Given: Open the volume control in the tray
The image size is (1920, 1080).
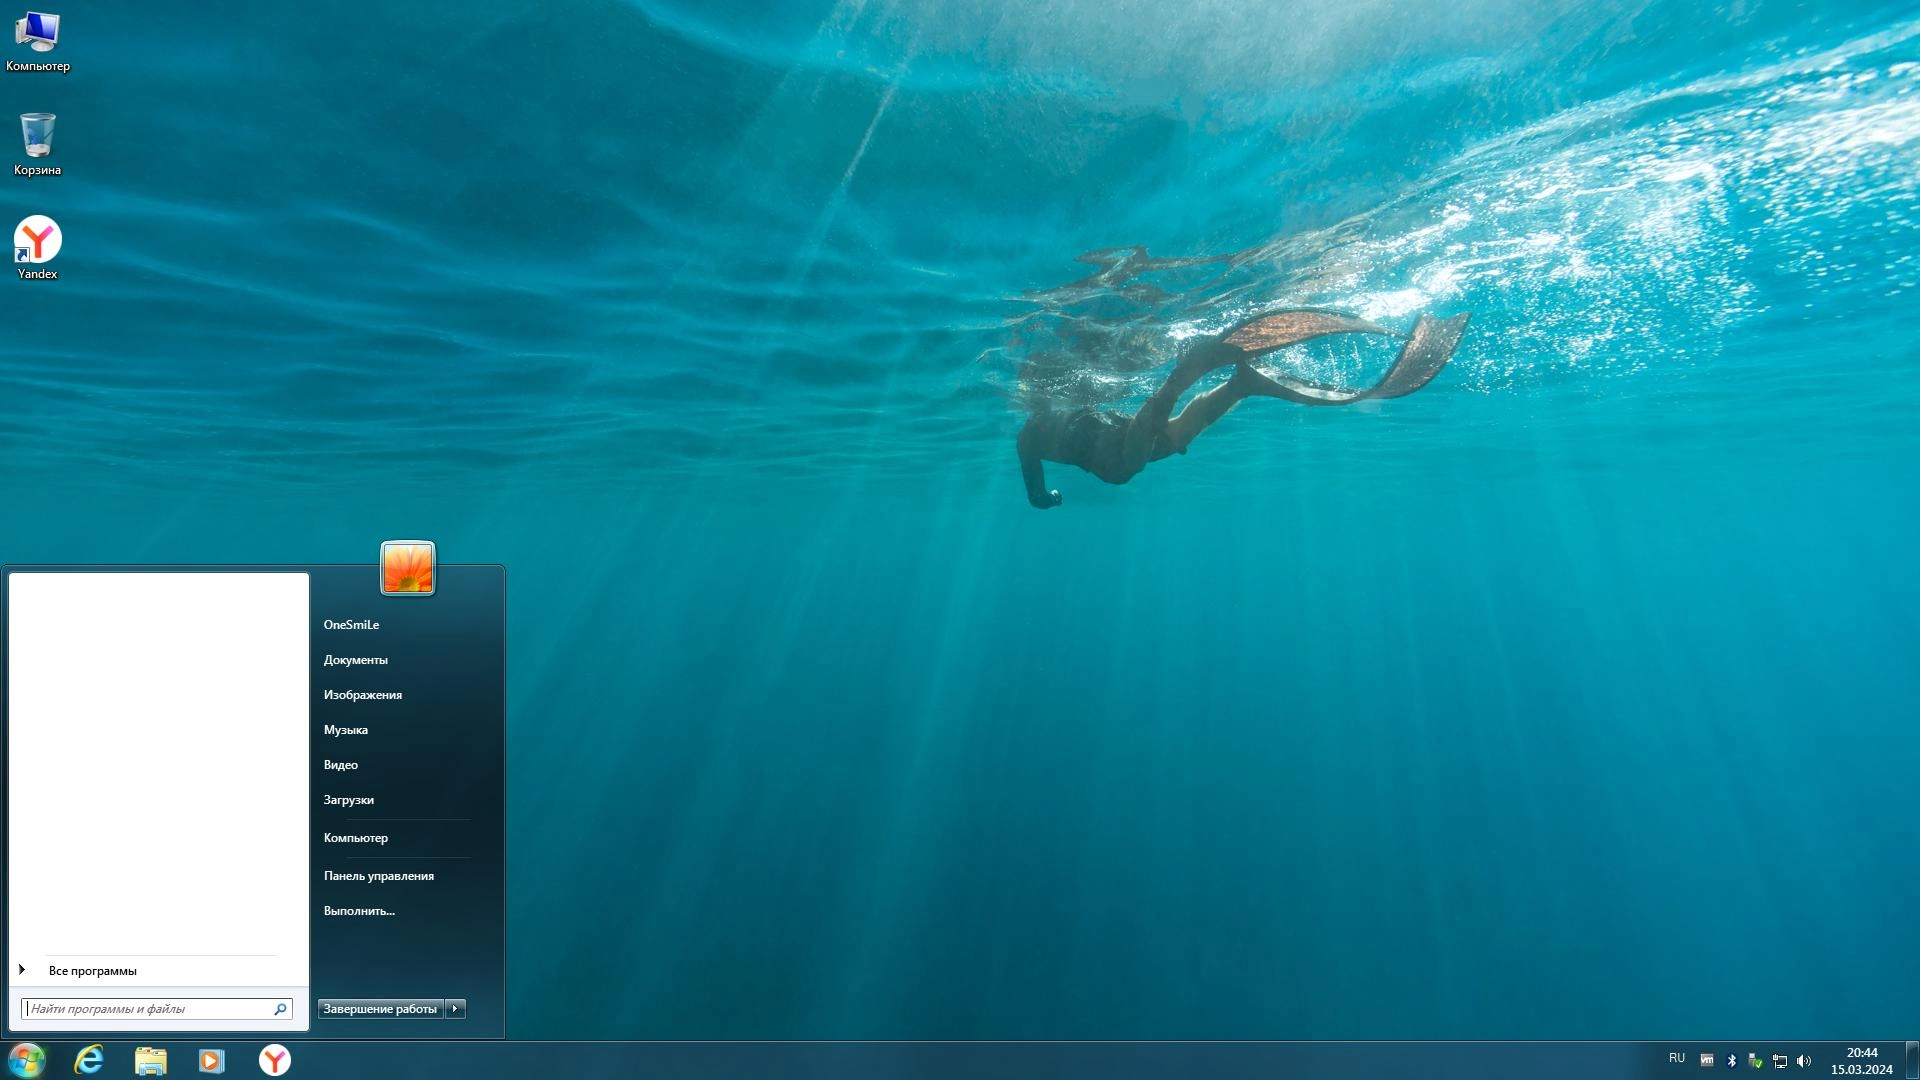Looking at the screenshot, I should tap(1804, 1060).
